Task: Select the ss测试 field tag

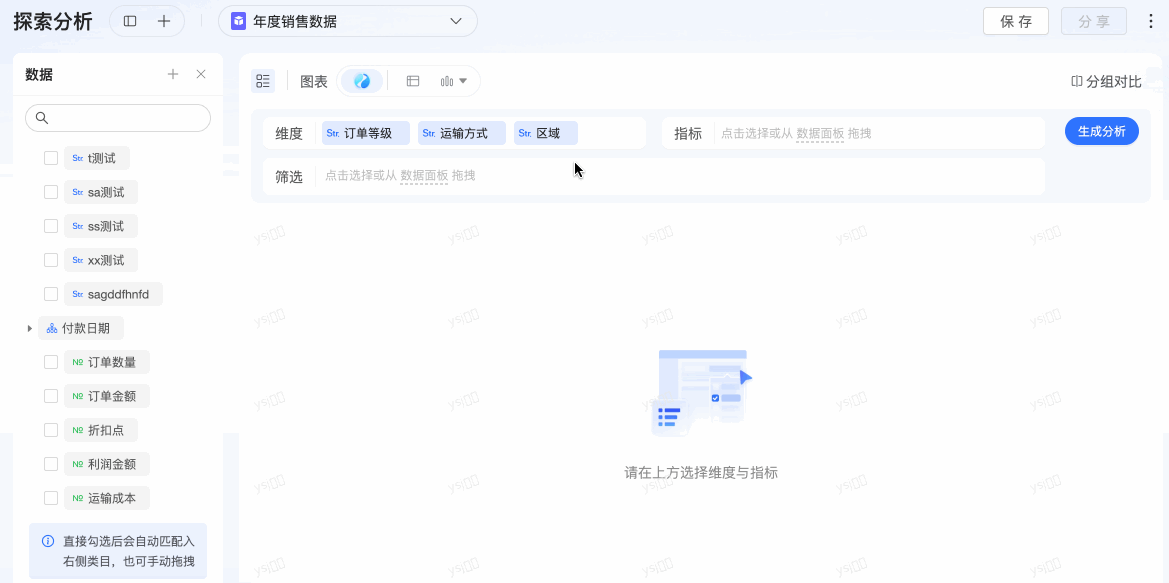Action: click(x=101, y=226)
